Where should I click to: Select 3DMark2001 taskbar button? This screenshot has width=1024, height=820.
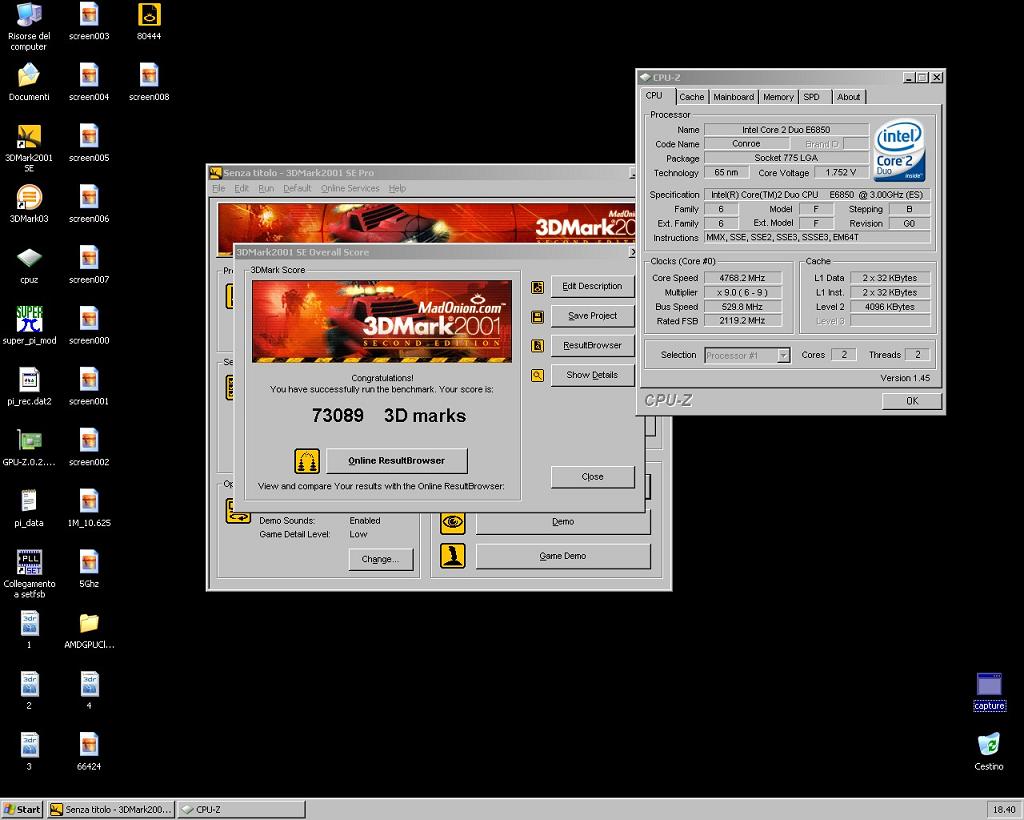point(111,810)
